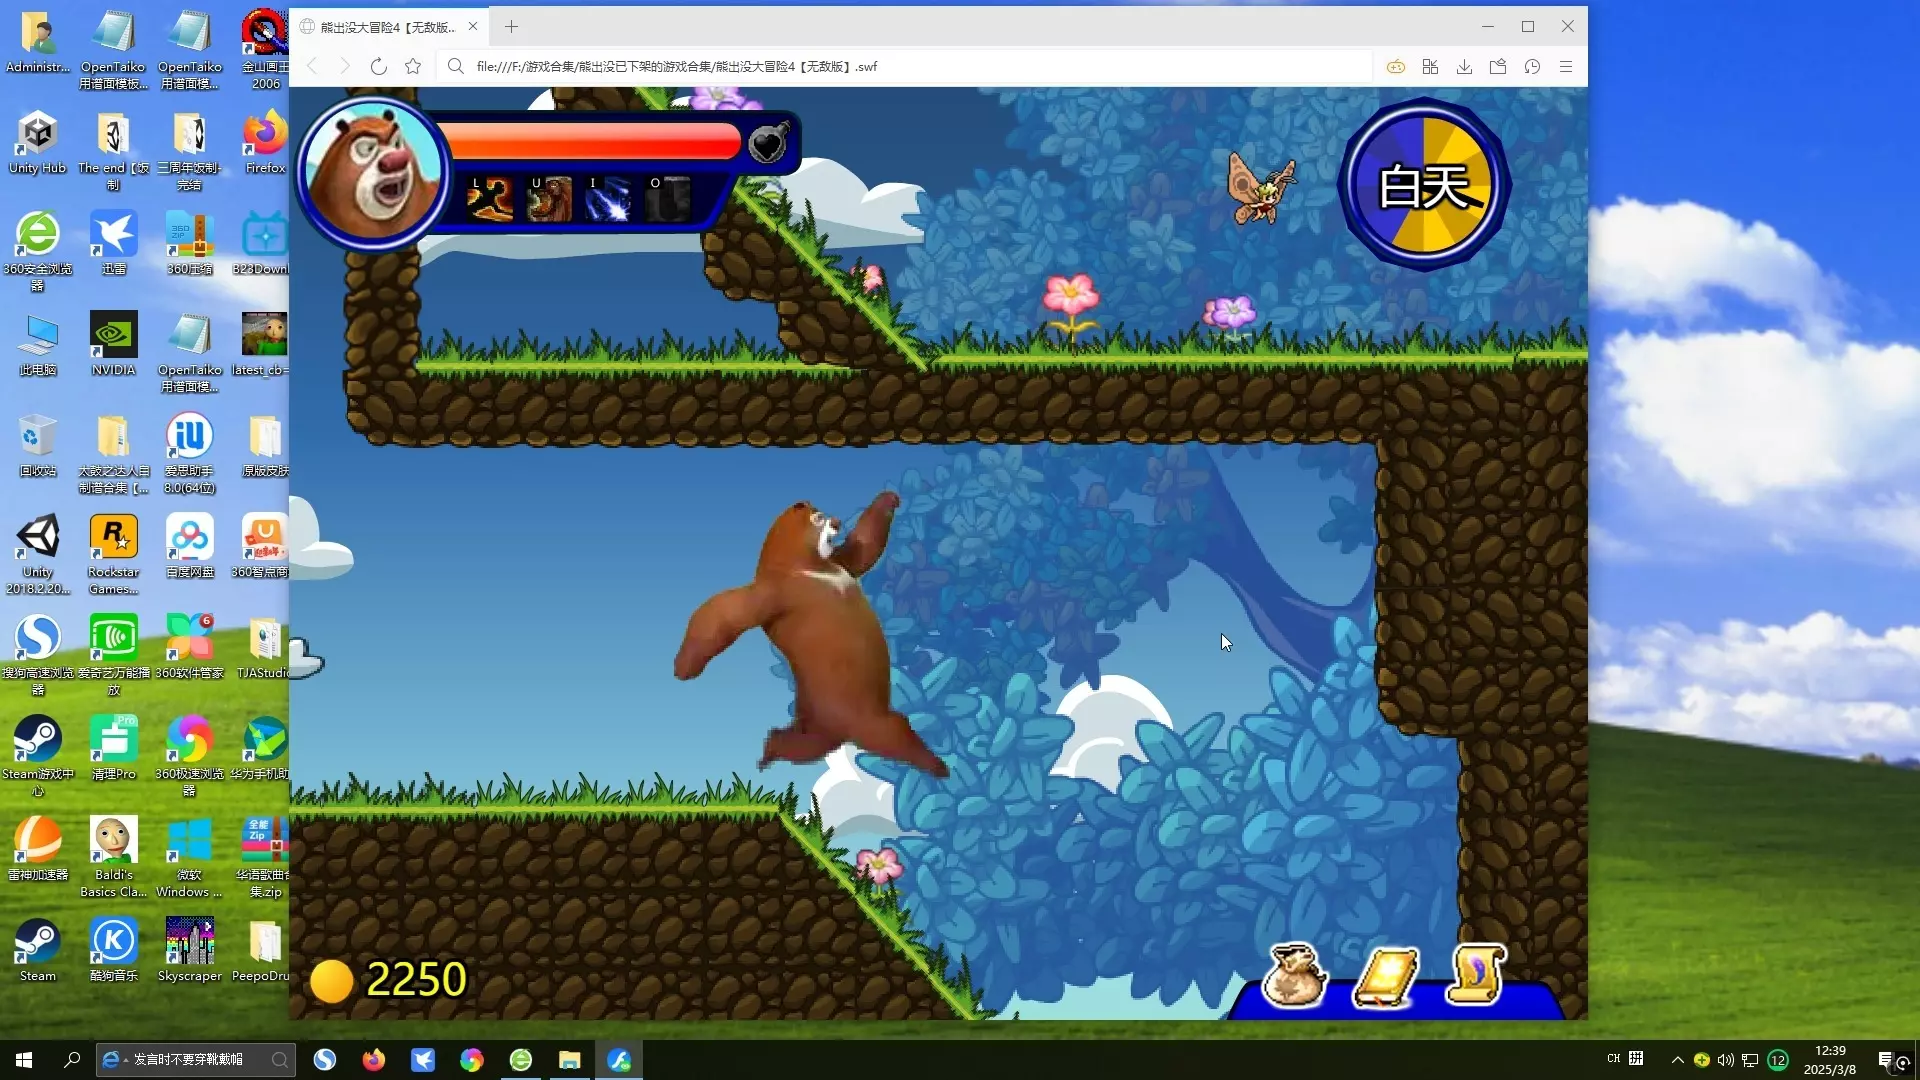Click the bookmark star icon
1920x1080 pixels.
point(413,67)
